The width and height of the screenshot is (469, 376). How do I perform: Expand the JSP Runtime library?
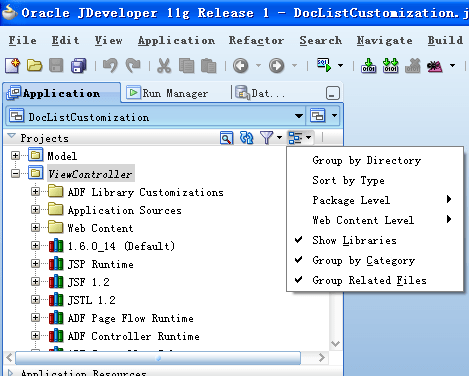click(x=35, y=264)
